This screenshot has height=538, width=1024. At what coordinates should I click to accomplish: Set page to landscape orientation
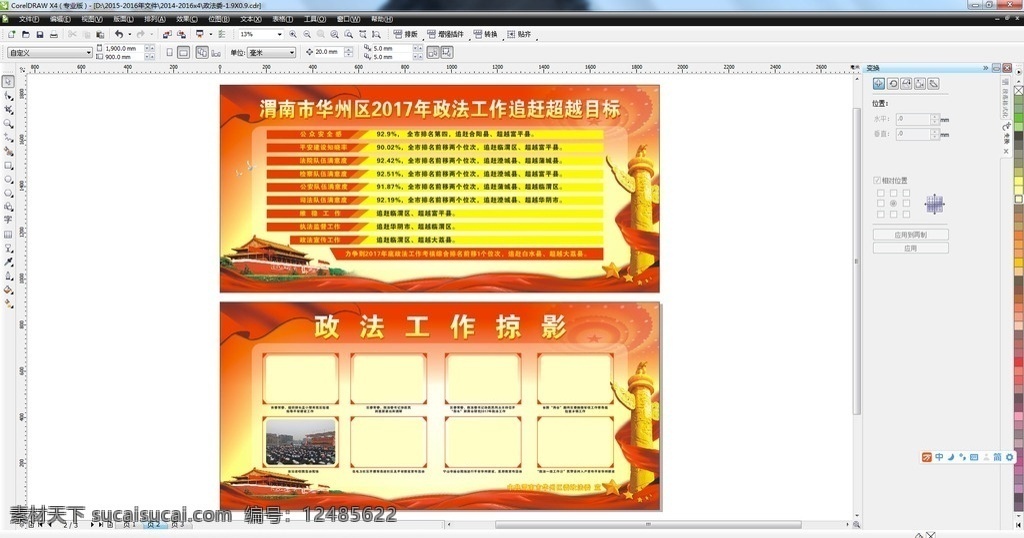[184, 52]
